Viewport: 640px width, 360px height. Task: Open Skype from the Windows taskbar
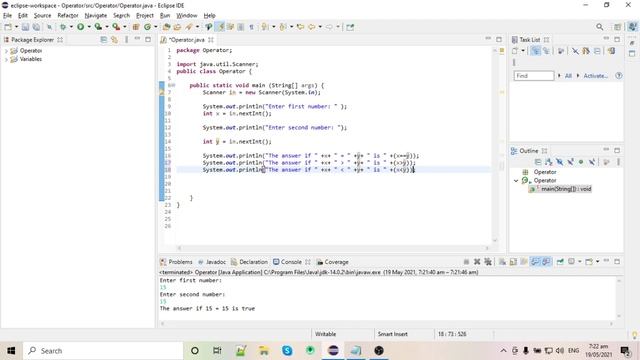pyautogui.click(x=287, y=351)
